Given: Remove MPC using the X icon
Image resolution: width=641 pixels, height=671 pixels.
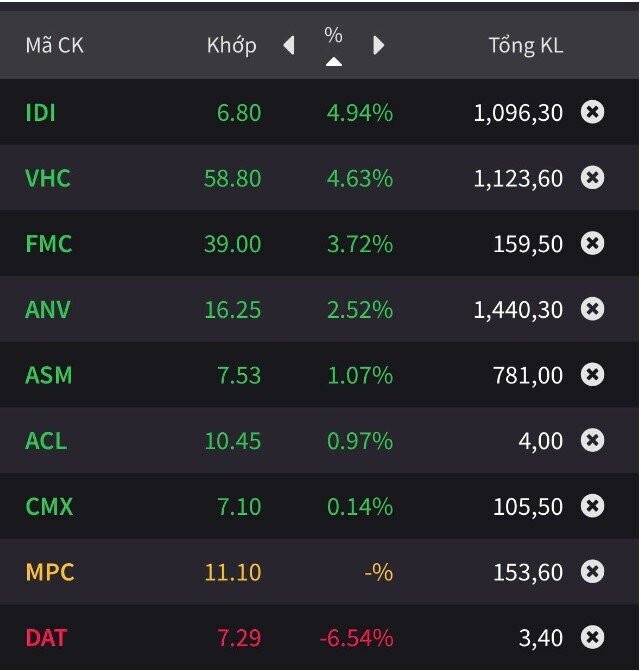Looking at the screenshot, I should click(592, 572).
